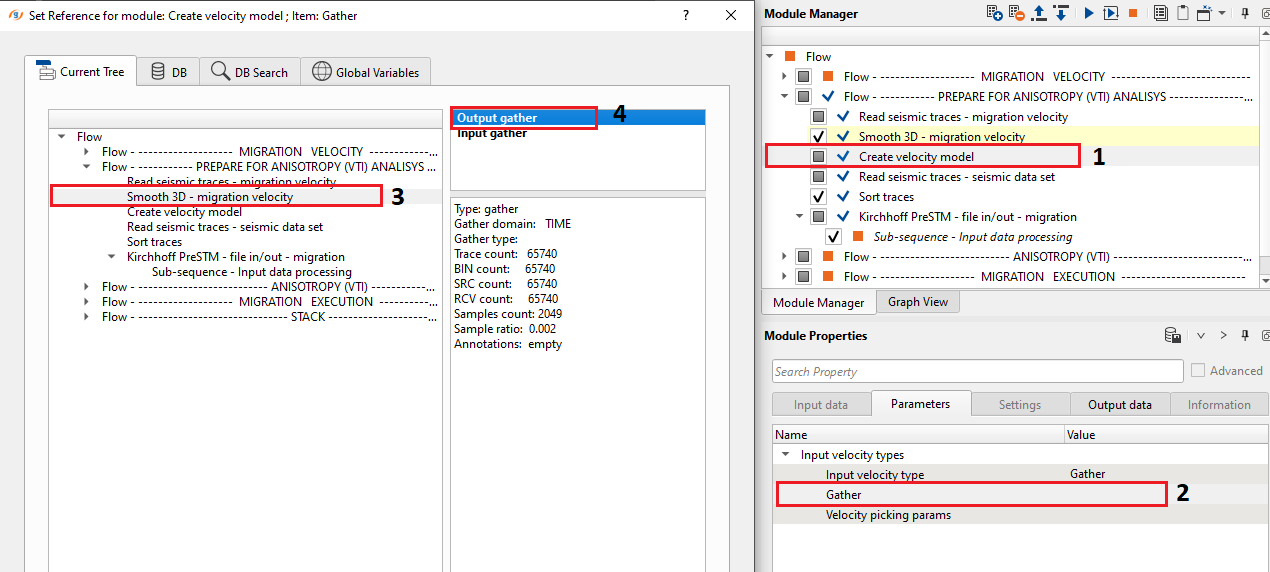The height and width of the screenshot is (572, 1270).
Task: Collapse the Input velocity types group
Action: point(785,455)
